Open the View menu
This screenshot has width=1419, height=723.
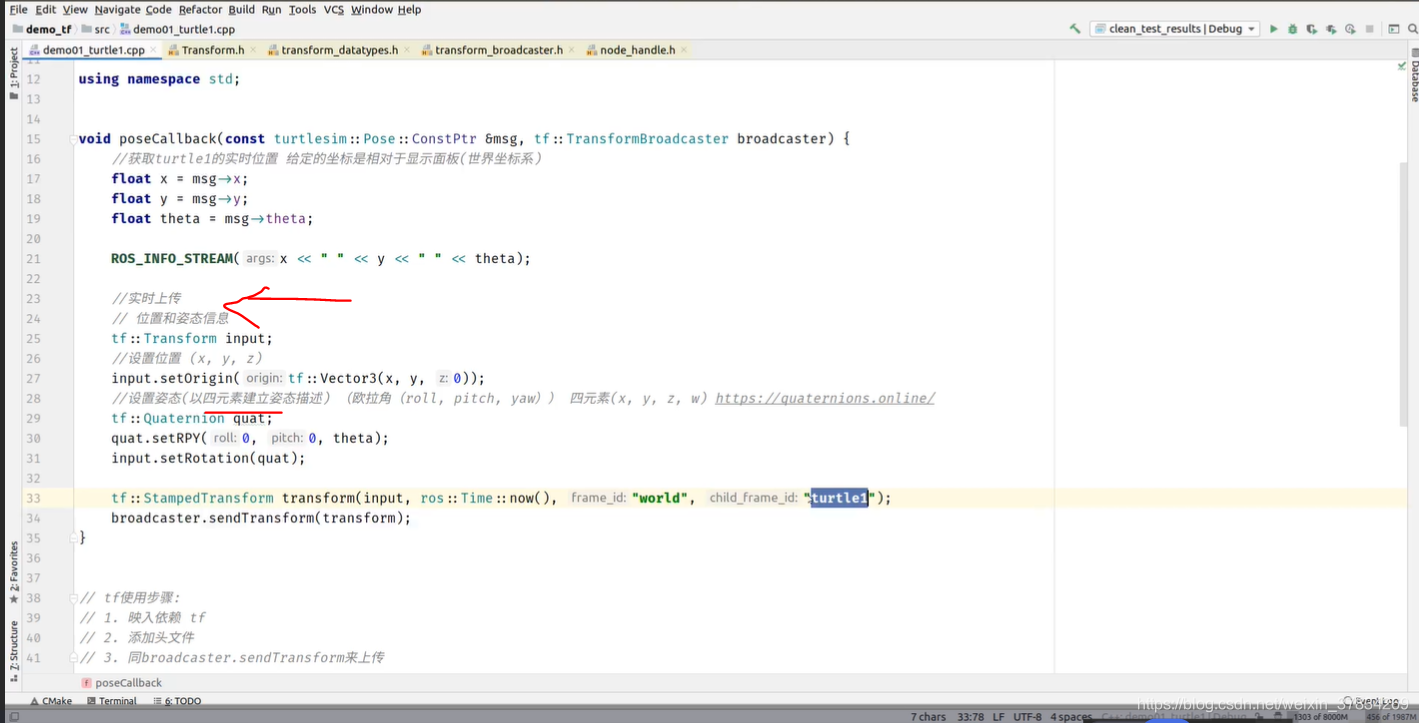pos(75,9)
